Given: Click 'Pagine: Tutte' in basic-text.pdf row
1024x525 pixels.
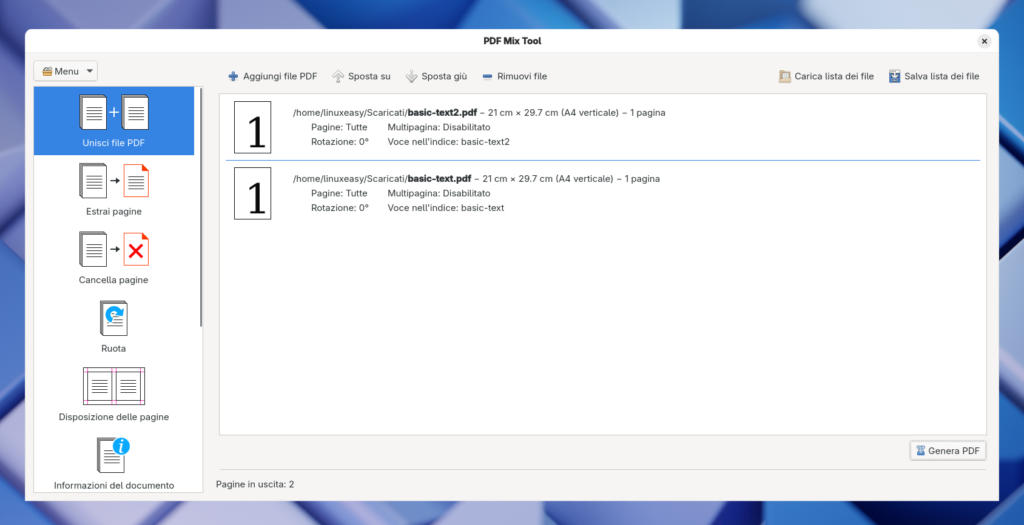Looking at the screenshot, I should point(339,193).
